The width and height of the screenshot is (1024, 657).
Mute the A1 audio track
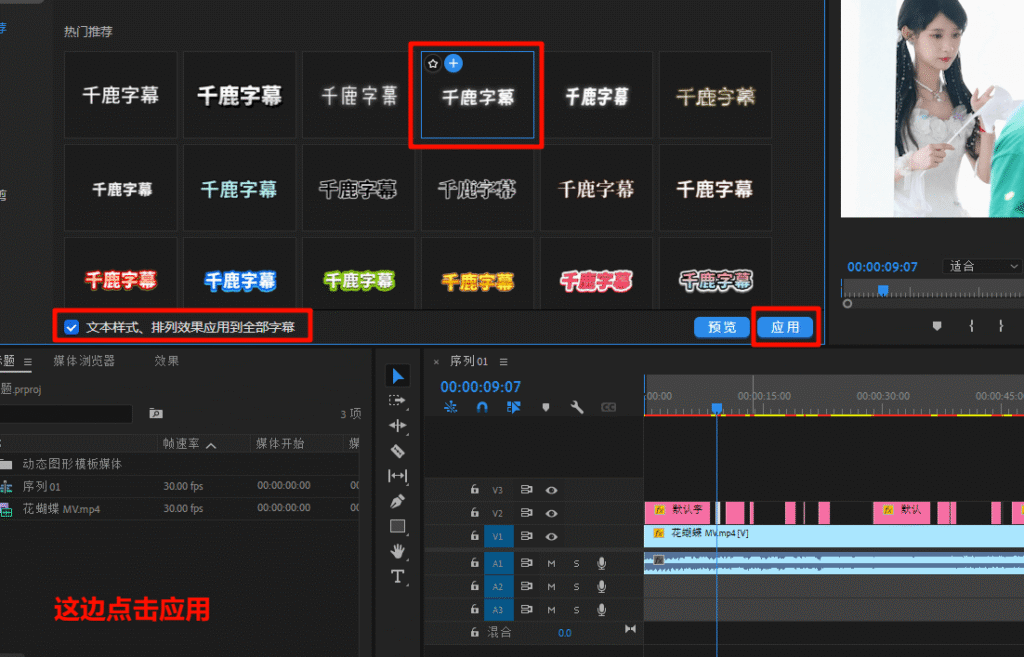tap(551, 563)
